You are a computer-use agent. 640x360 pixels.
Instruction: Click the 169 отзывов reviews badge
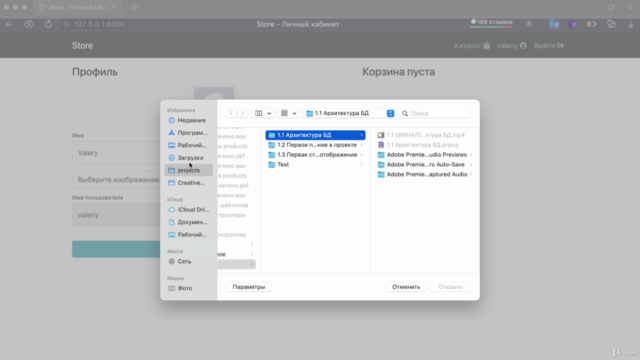[491, 22]
